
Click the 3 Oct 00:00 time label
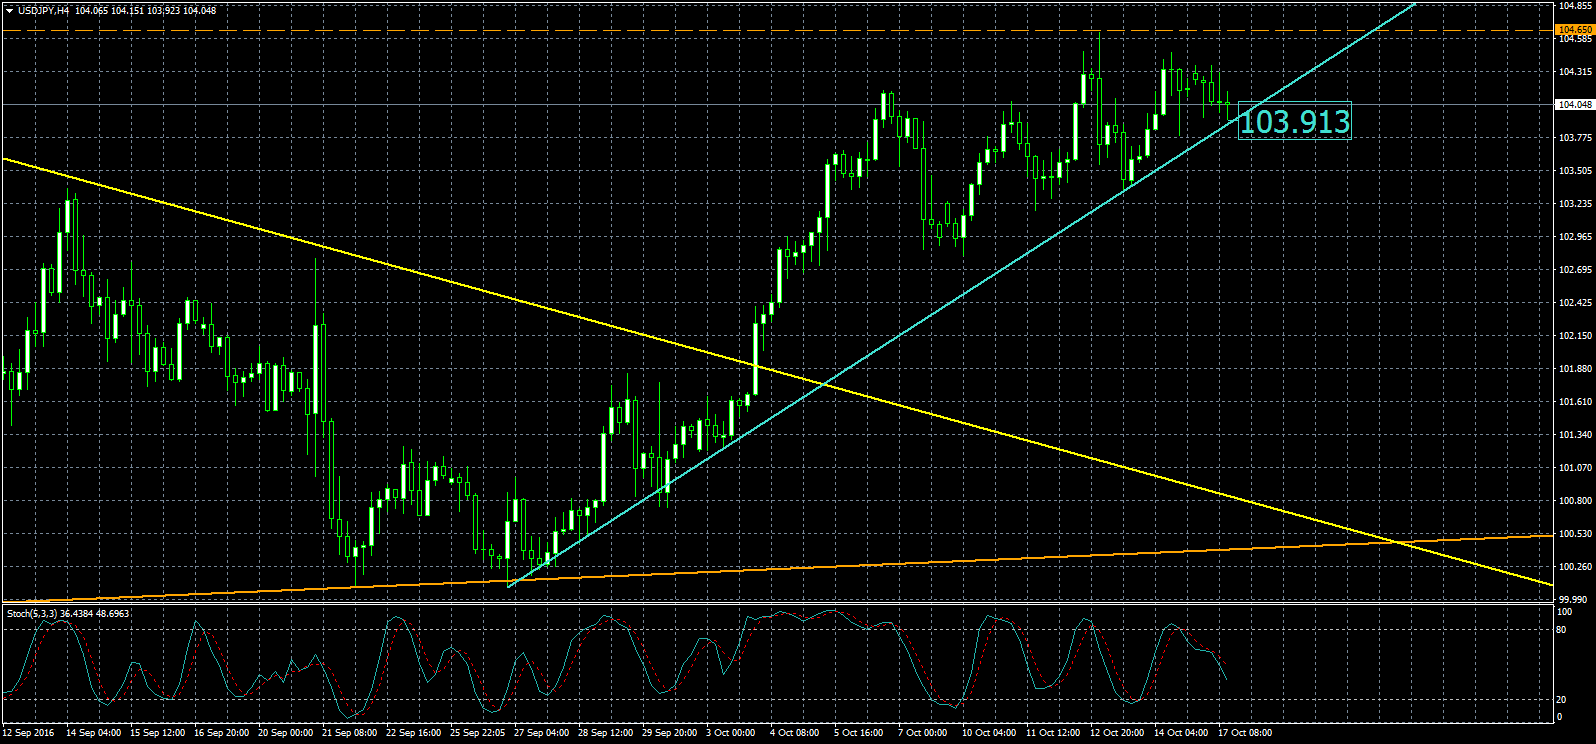(x=730, y=733)
